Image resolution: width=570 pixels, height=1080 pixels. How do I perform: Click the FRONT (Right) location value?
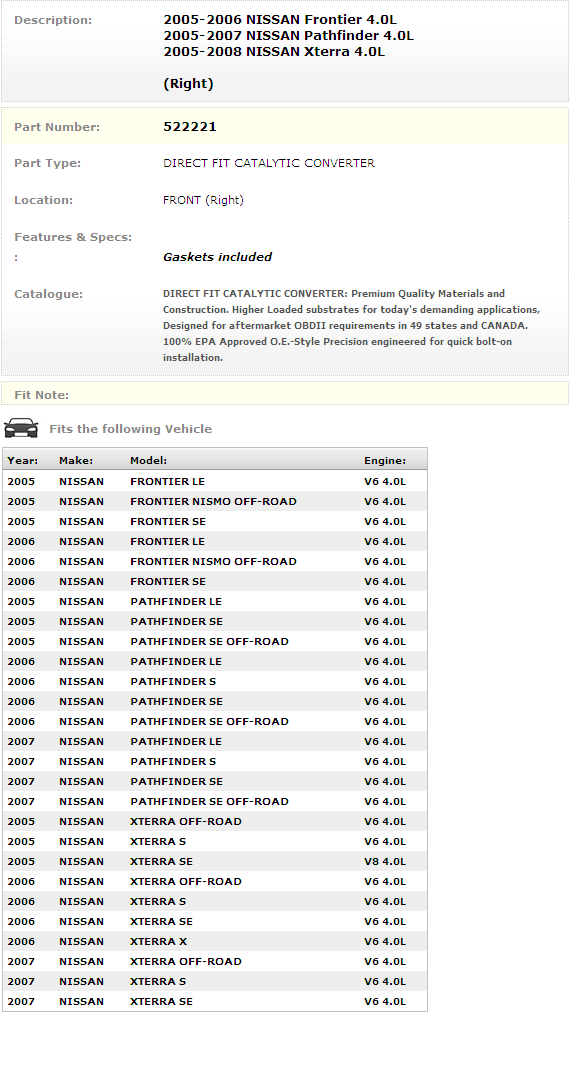pos(203,200)
